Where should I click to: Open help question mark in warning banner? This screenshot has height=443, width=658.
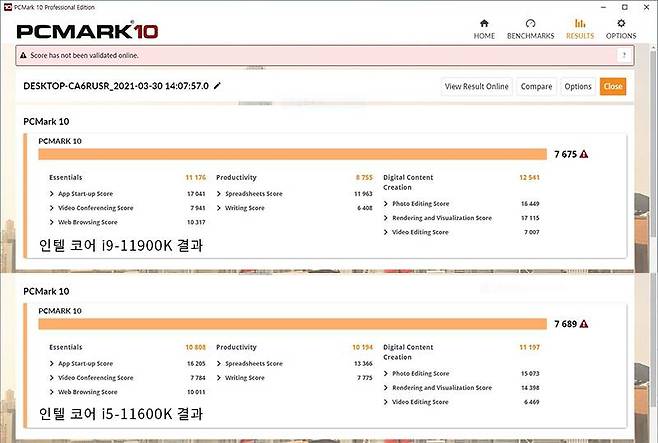(x=624, y=55)
